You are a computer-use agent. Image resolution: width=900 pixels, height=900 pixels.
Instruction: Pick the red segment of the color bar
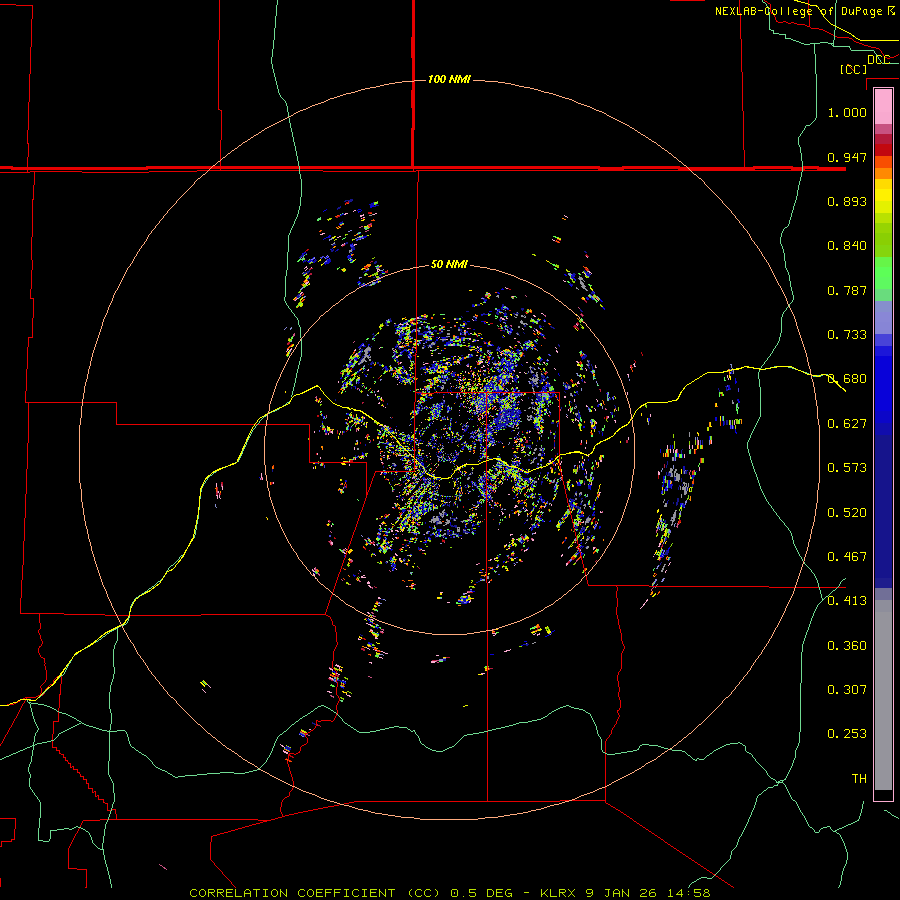tap(883, 150)
